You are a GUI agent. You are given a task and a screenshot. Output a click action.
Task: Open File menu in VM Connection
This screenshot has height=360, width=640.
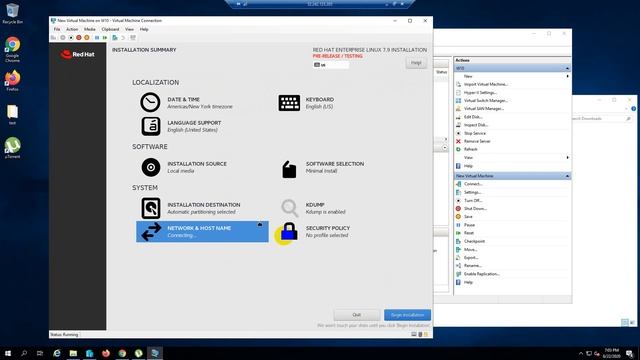coord(57,29)
